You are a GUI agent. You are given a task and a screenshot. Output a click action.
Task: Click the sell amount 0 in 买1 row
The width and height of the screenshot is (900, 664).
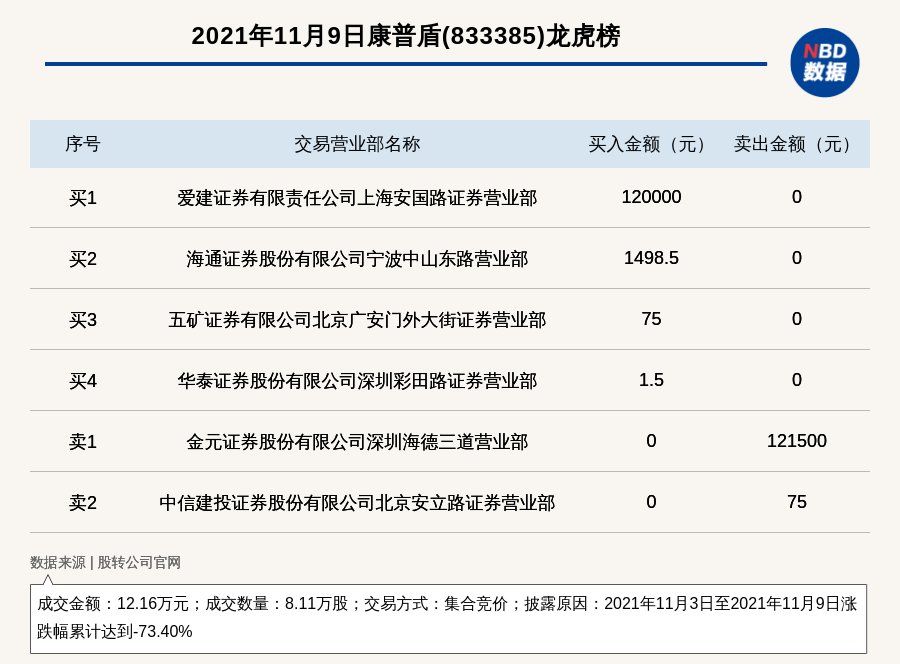pos(797,197)
